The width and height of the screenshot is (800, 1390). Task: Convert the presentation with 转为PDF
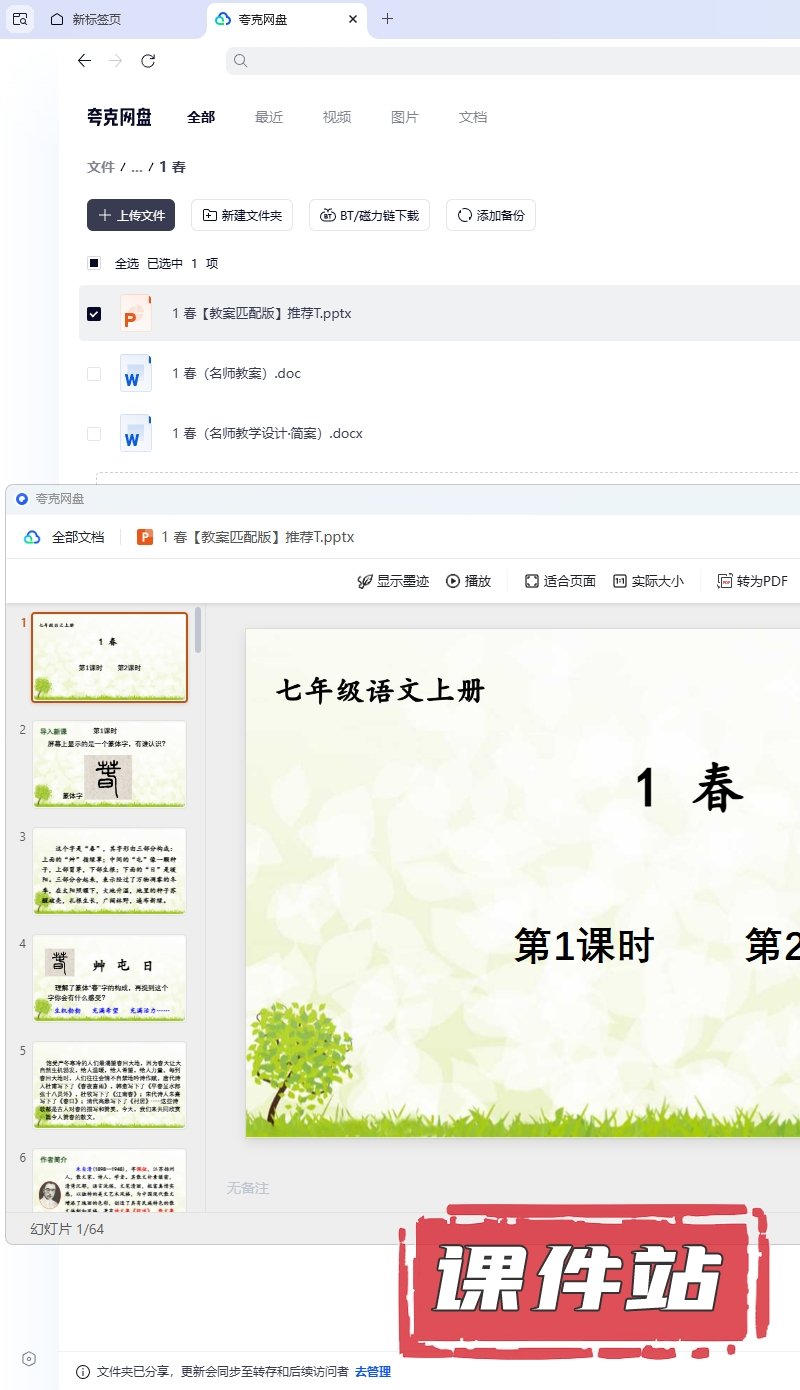coord(752,581)
